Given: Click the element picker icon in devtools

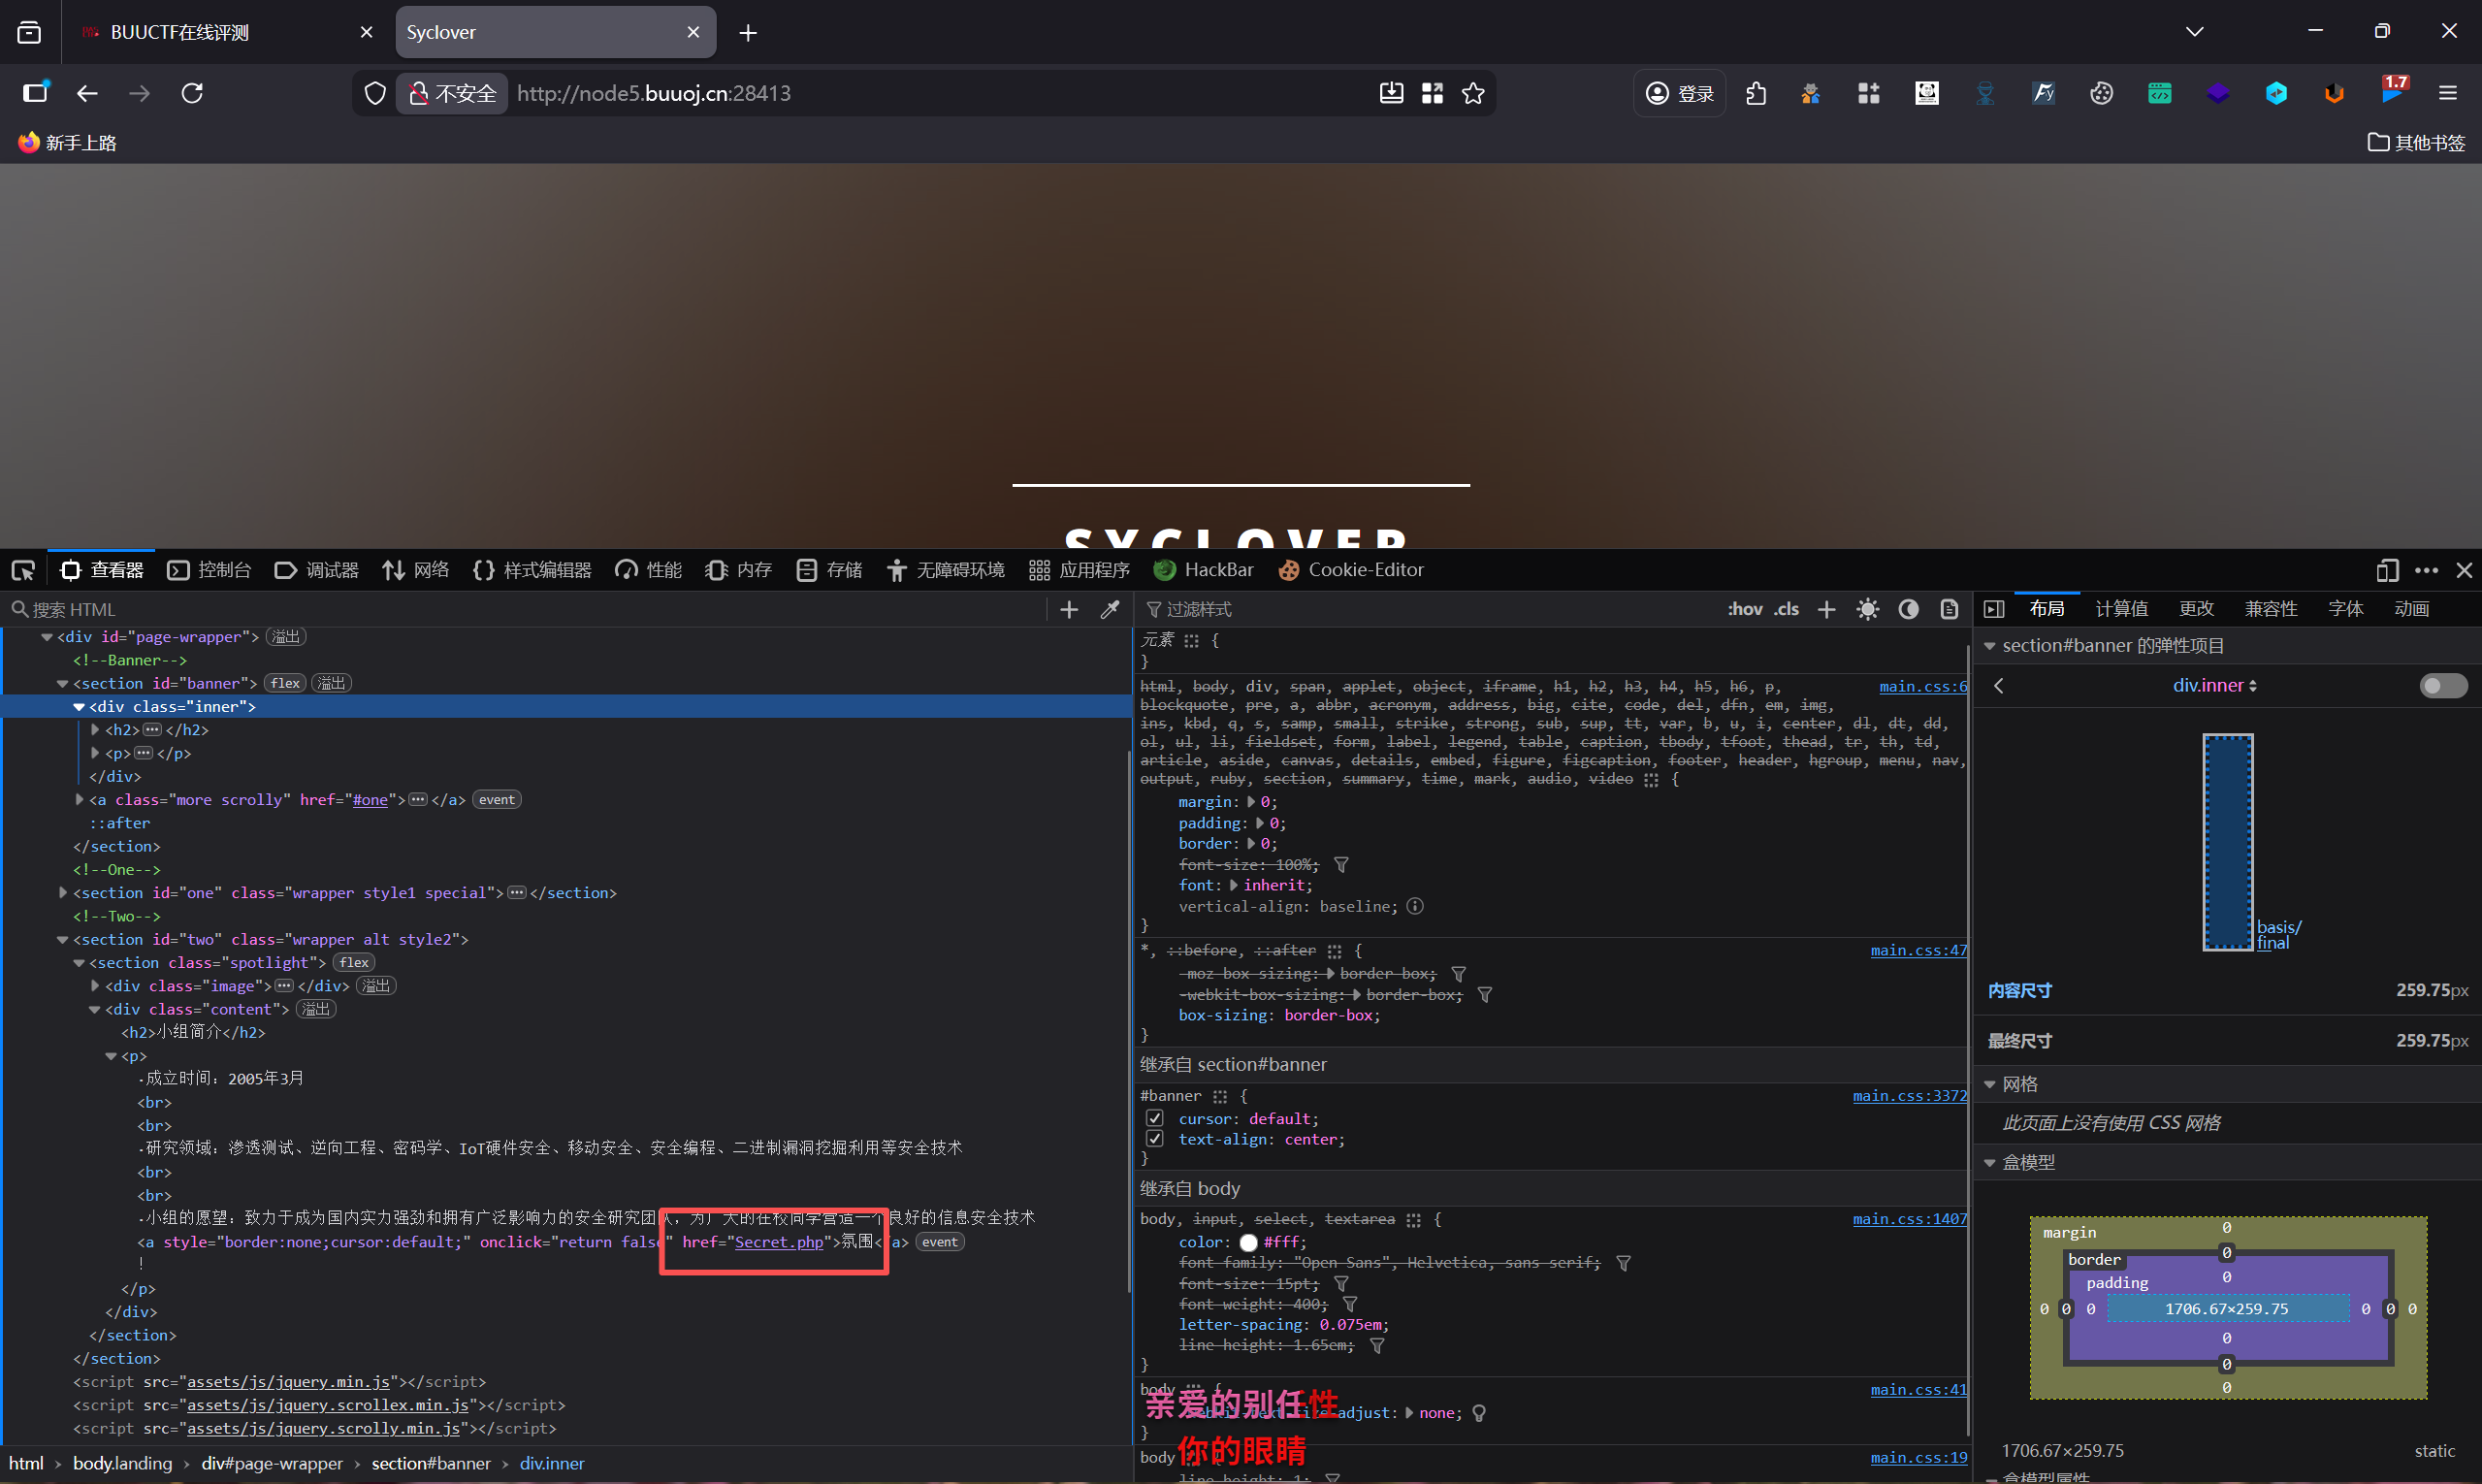Looking at the screenshot, I should point(23,570).
